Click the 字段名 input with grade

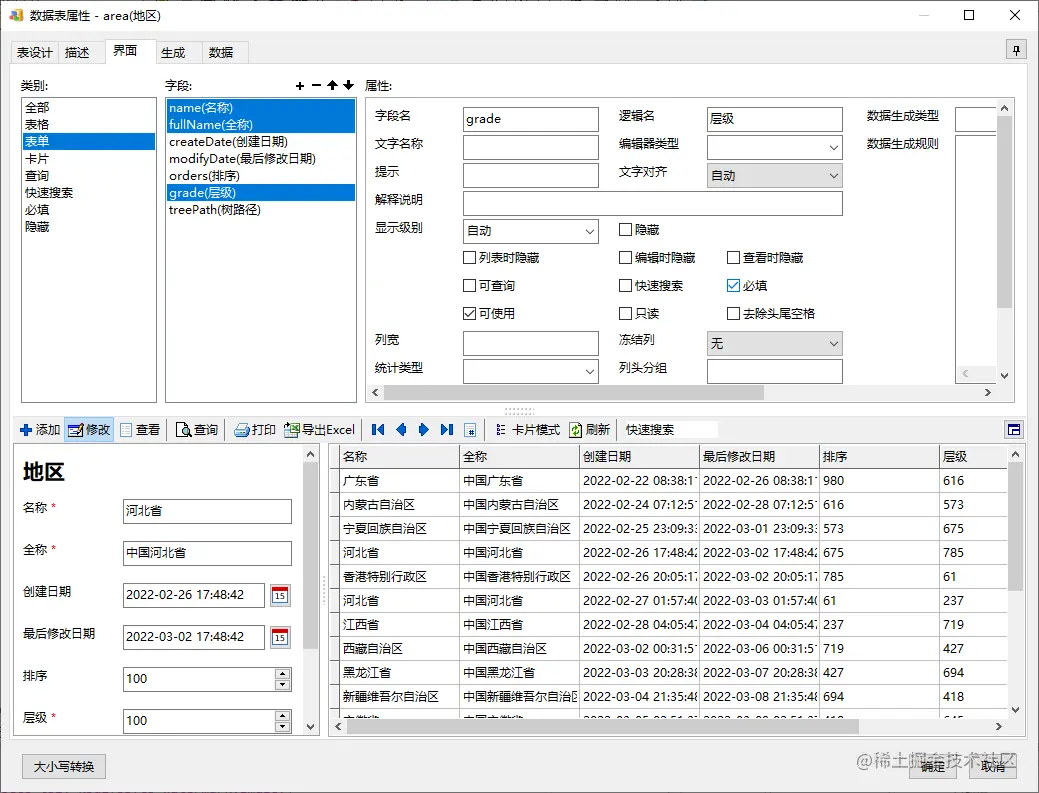[x=531, y=119]
